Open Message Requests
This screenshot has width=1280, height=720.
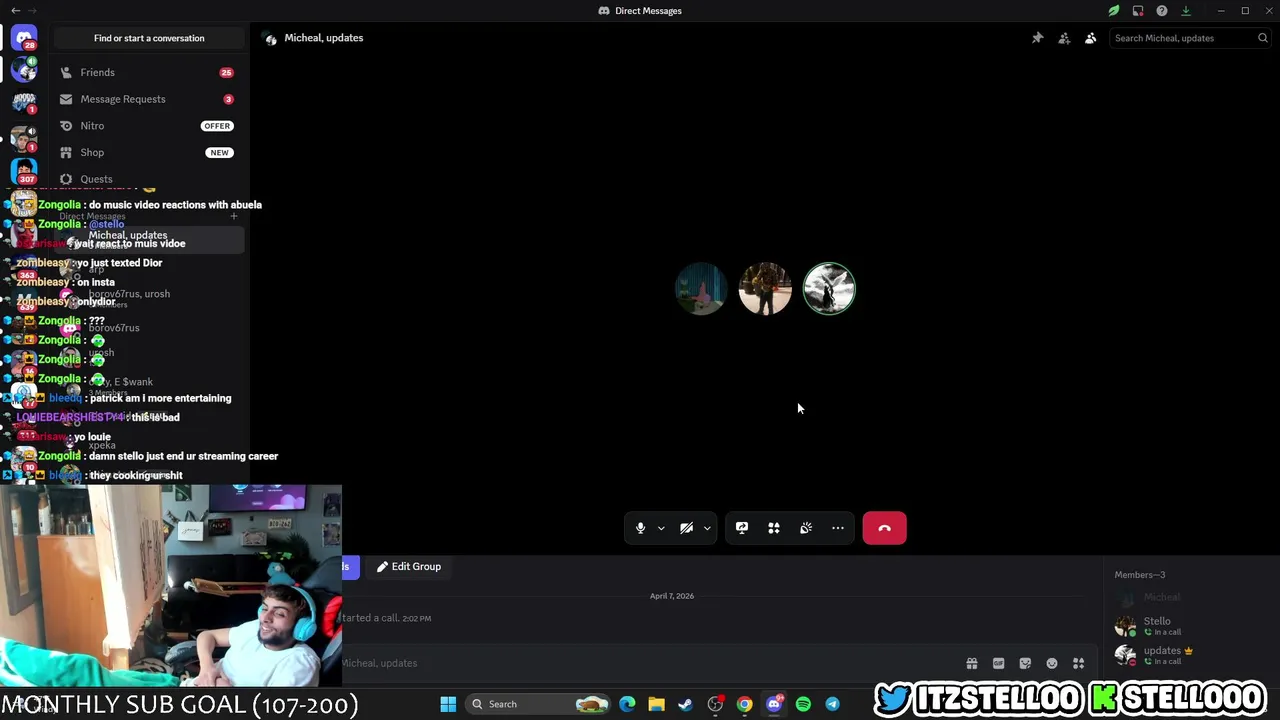(x=148, y=99)
